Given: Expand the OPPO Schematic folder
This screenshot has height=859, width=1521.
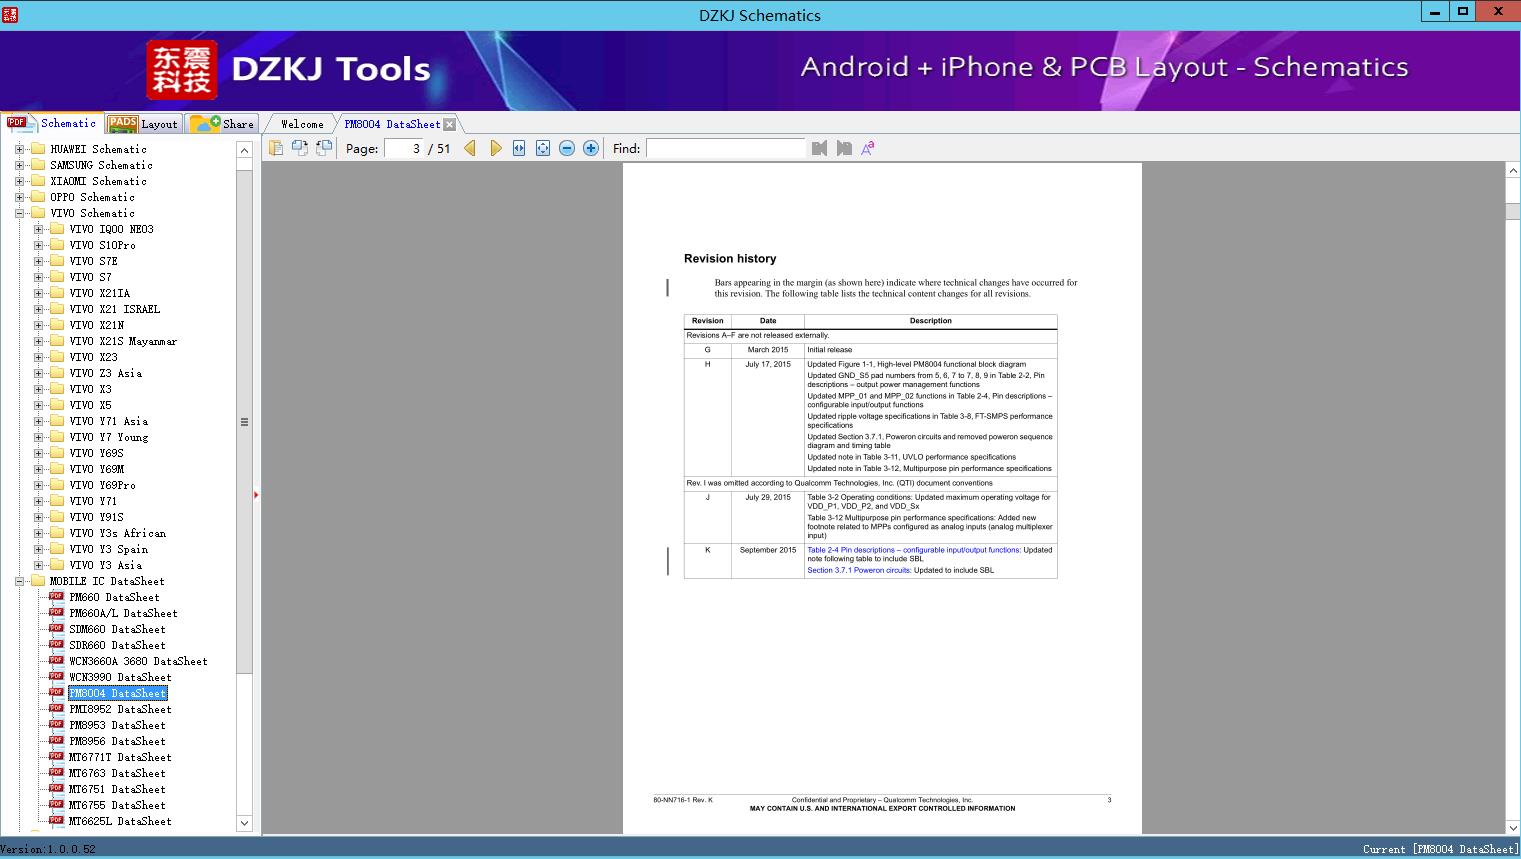Looking at the screenshot, I should pyautogui.click(x=19, y=197).
